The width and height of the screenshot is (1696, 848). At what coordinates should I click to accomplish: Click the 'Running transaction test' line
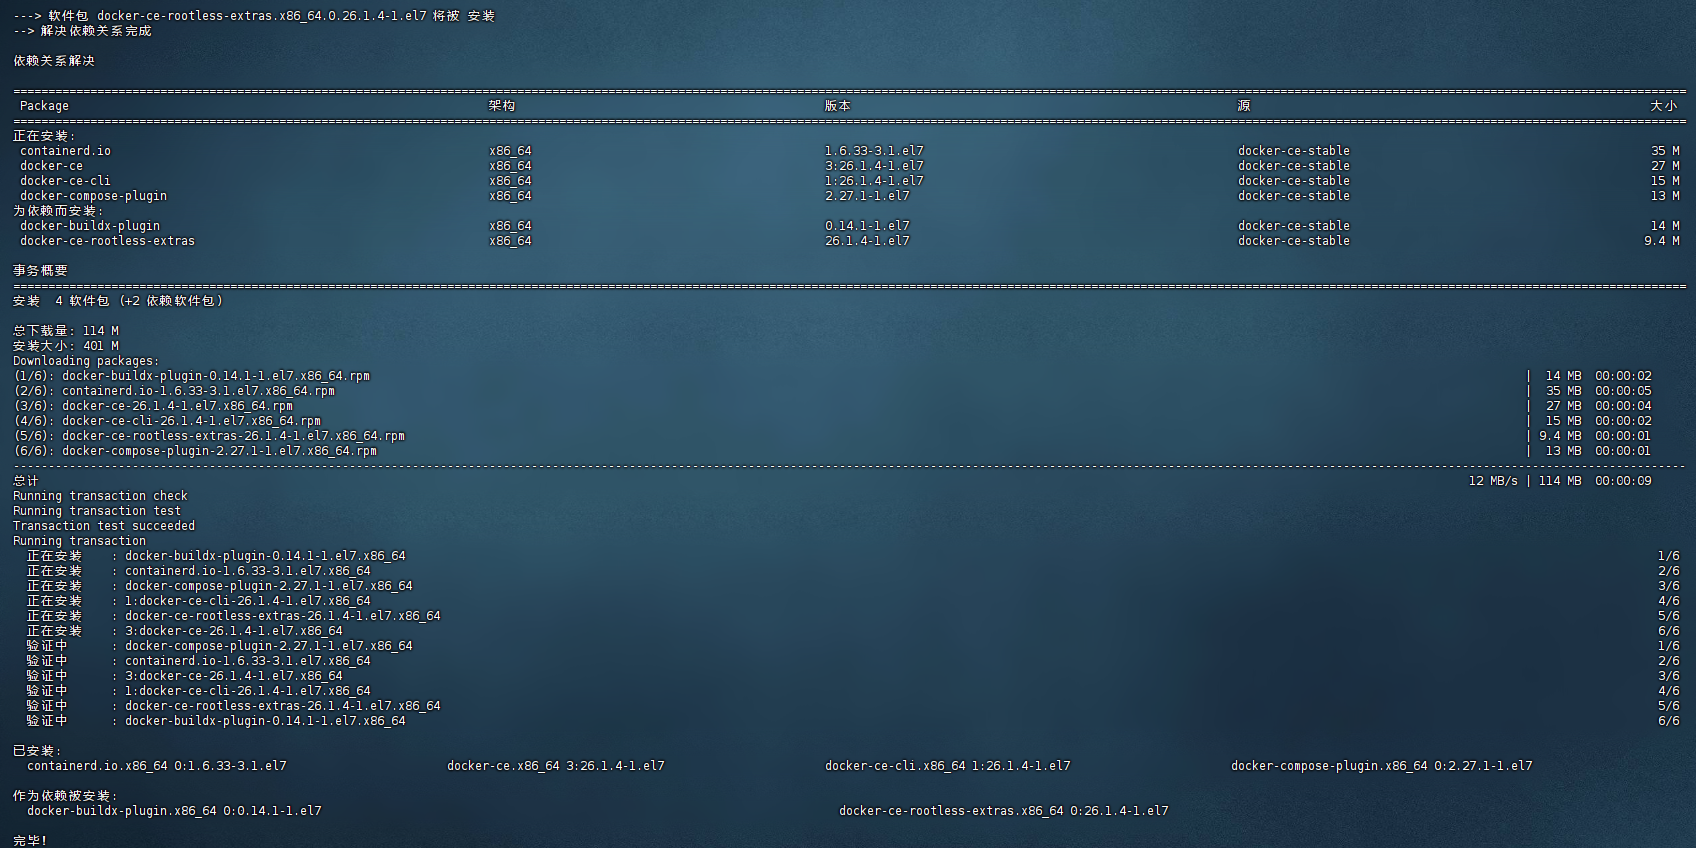(97, 511)
